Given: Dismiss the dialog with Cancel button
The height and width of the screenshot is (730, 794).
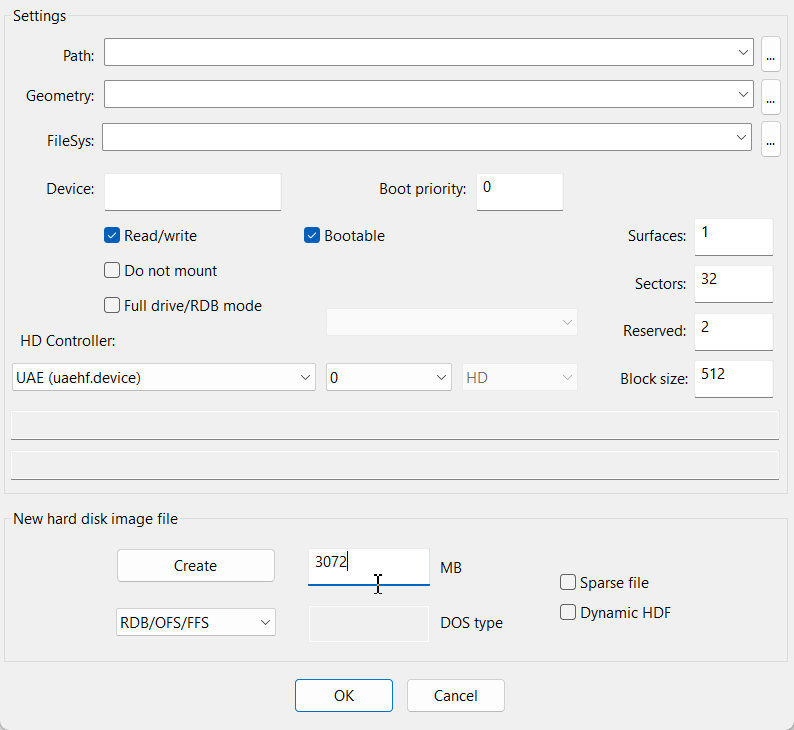Looking at the screenshot, I should pyautogui.click(x=456, y=696).
